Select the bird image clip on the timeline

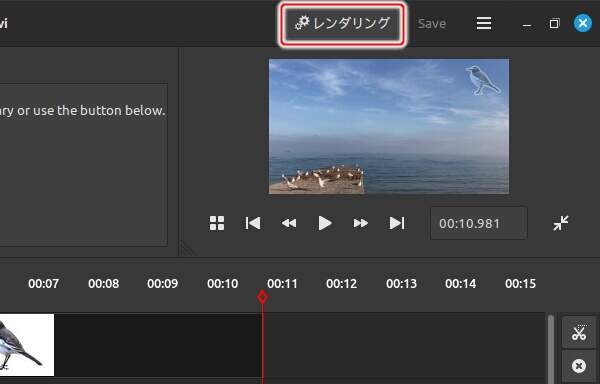pos(27,345)
